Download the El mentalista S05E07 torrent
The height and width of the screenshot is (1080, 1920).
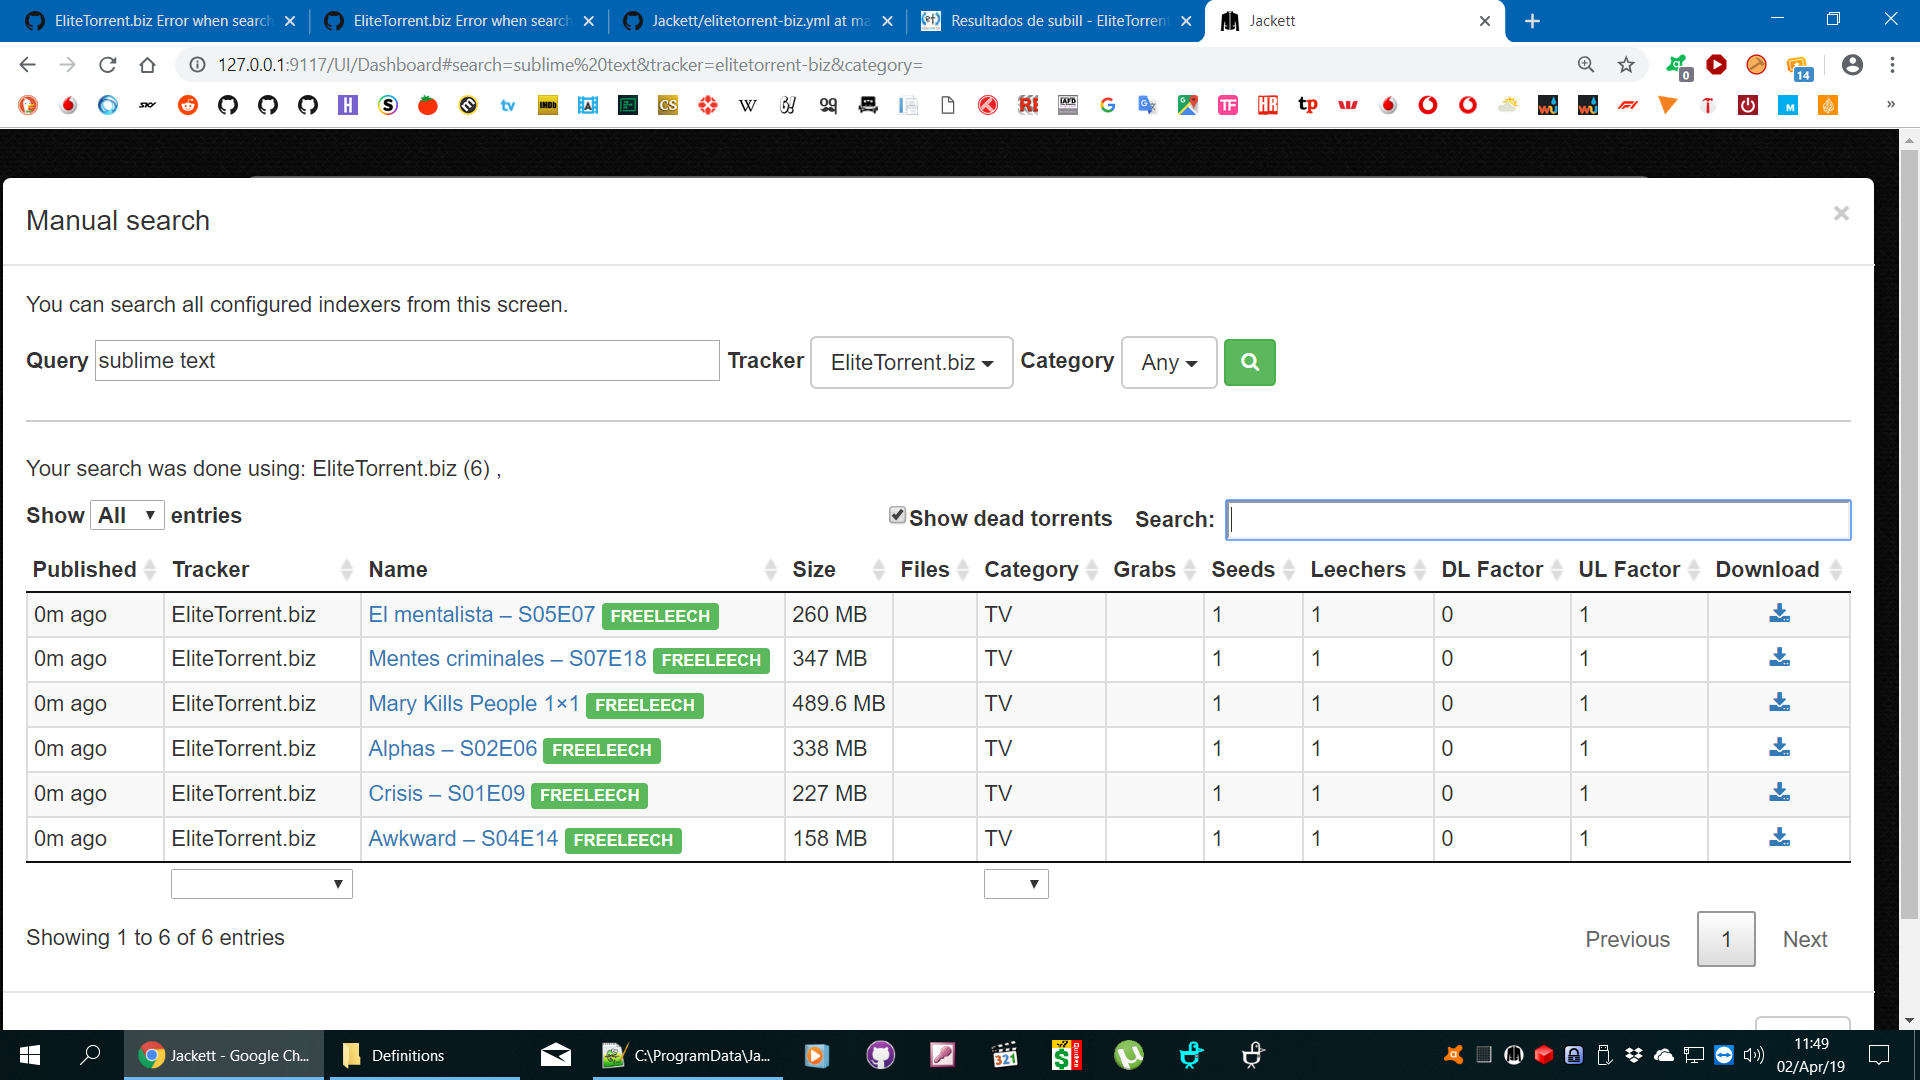[x=1779, y=614]
